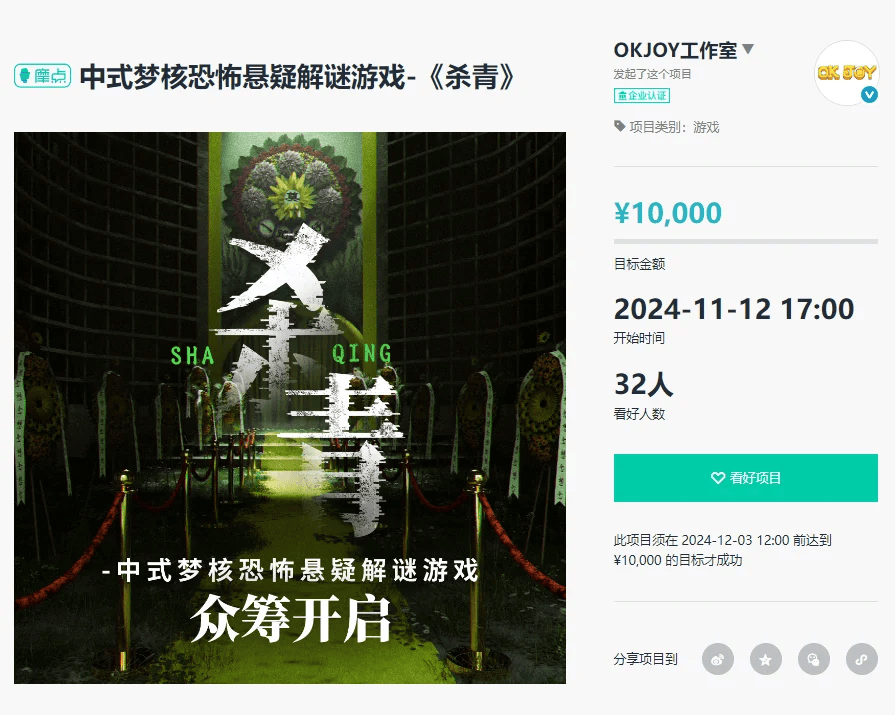Copy project link icon
Image resolution: width=895 pixels, height=715 pixels.
coord(861,659)
